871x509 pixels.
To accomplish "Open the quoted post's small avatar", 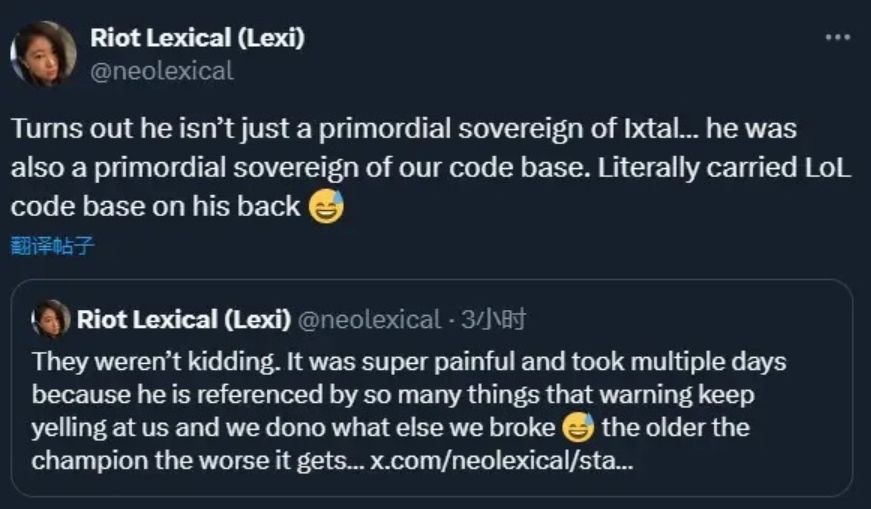I will (51, 319).
